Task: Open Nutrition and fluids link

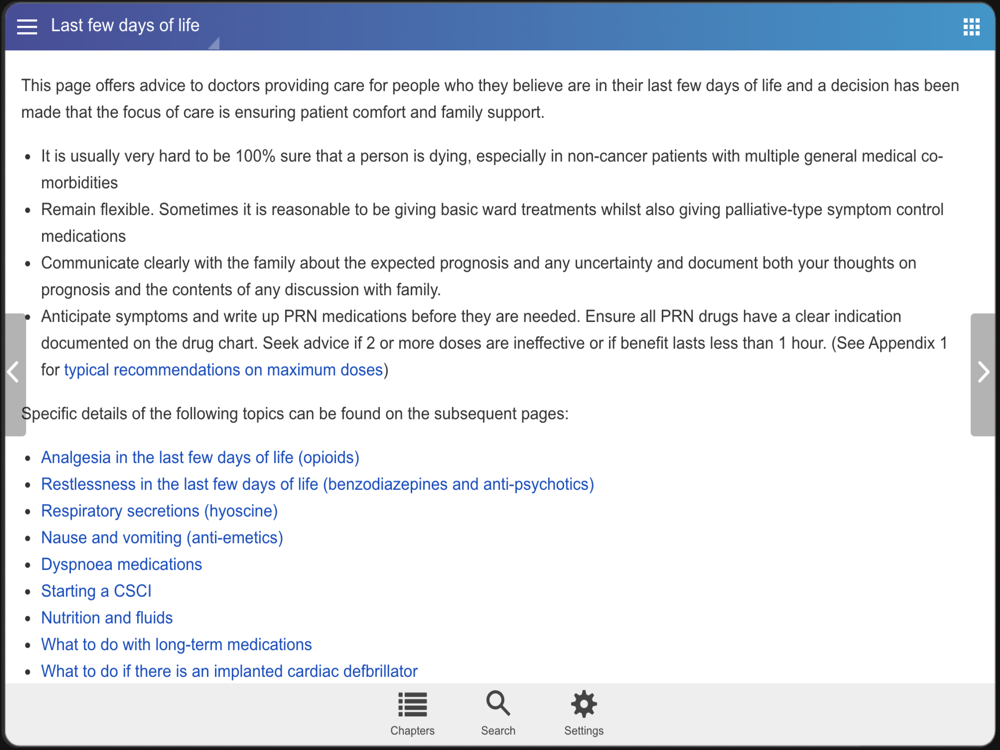Action: coord(107,618)
